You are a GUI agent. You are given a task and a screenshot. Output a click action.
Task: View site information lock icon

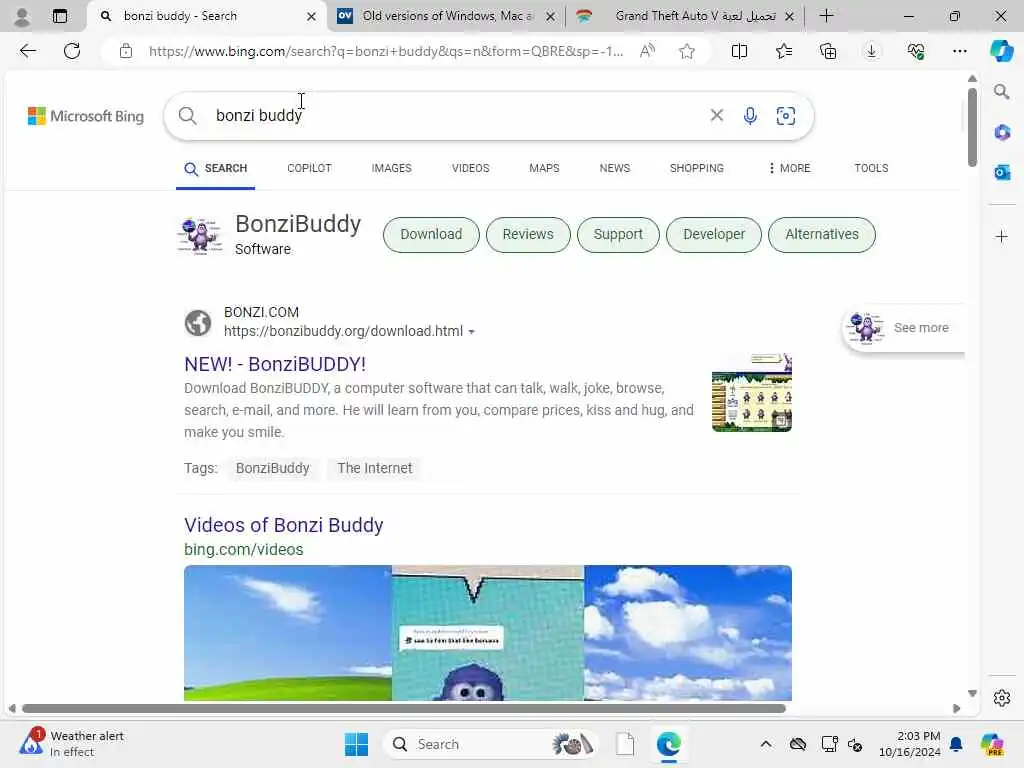(125, 51)
